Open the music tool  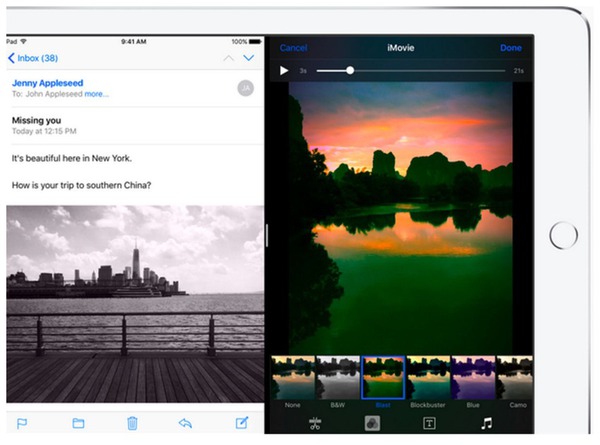(486, 424)
